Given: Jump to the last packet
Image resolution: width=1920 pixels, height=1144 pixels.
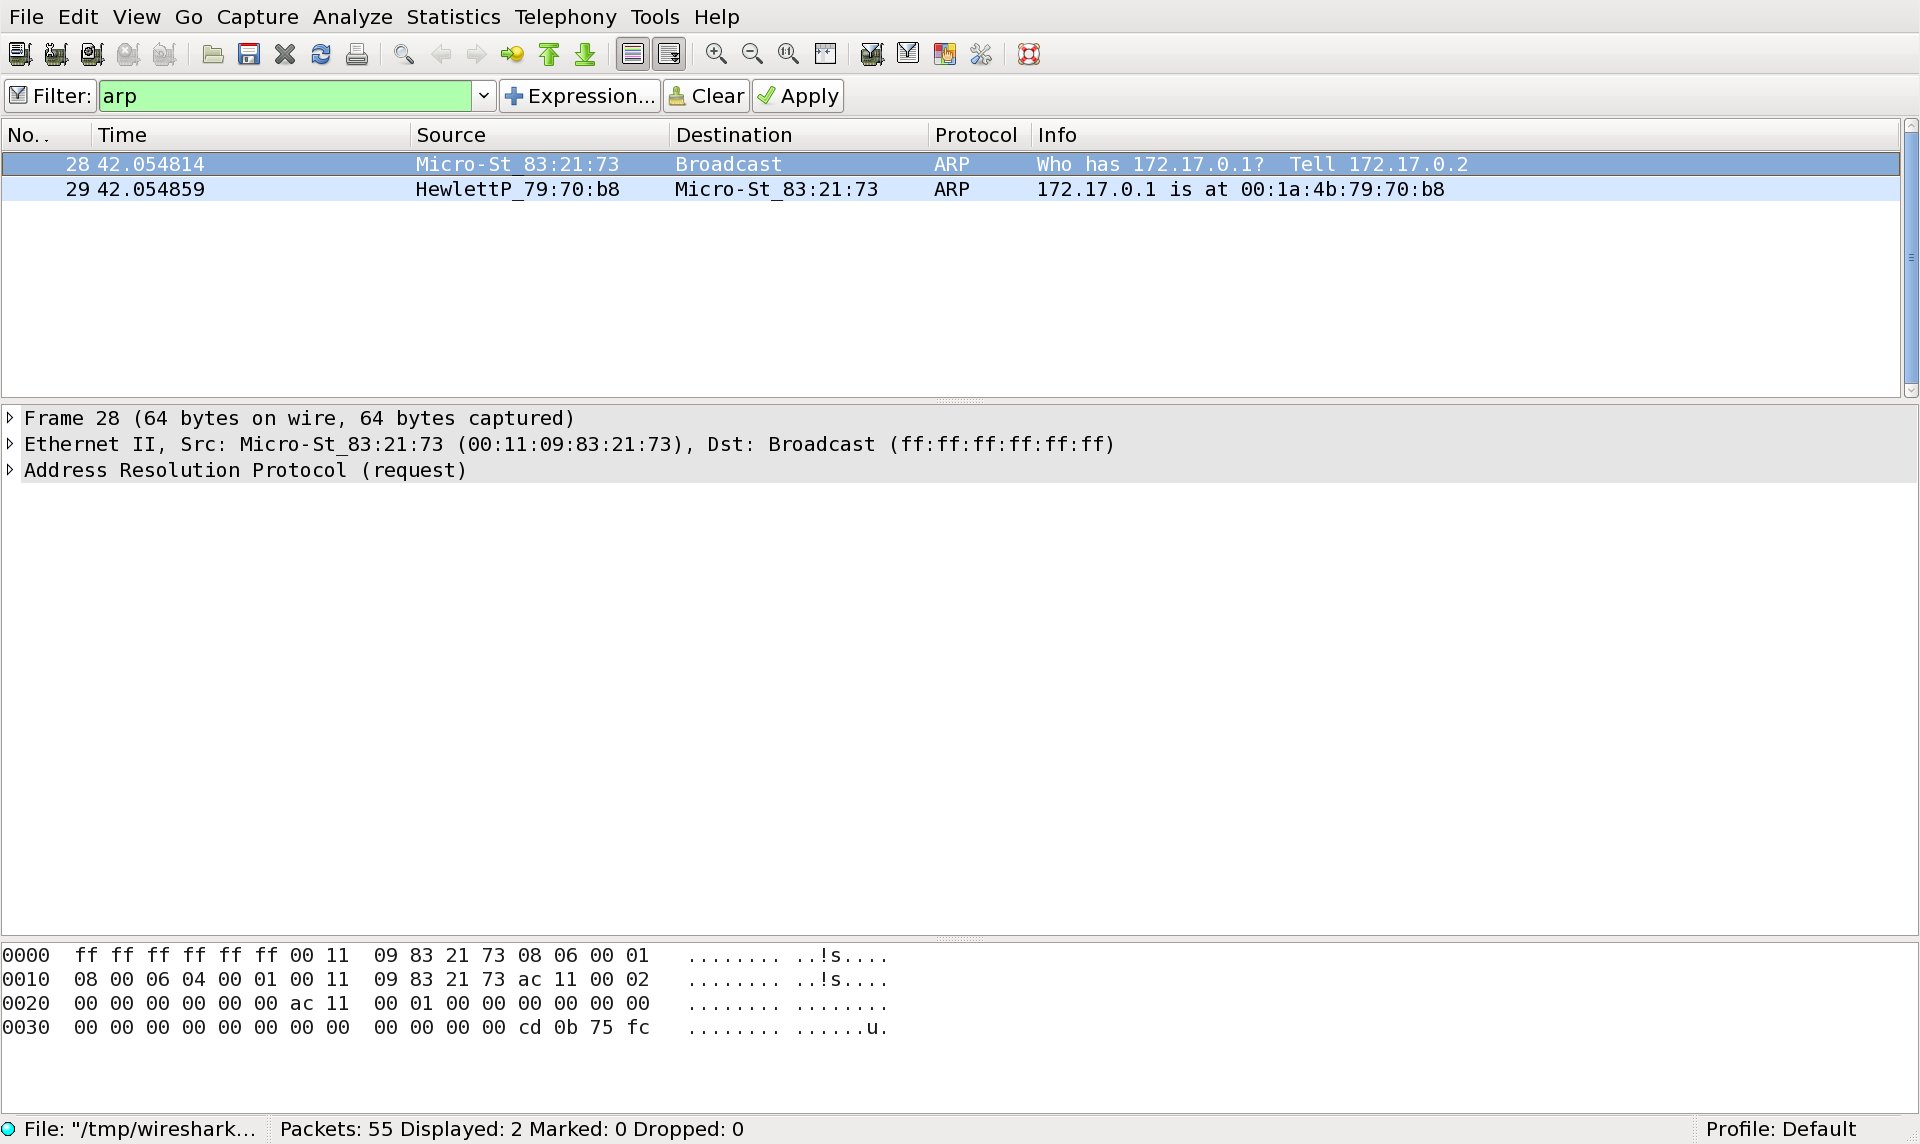Looking at the screenshot, I should 585,54.
